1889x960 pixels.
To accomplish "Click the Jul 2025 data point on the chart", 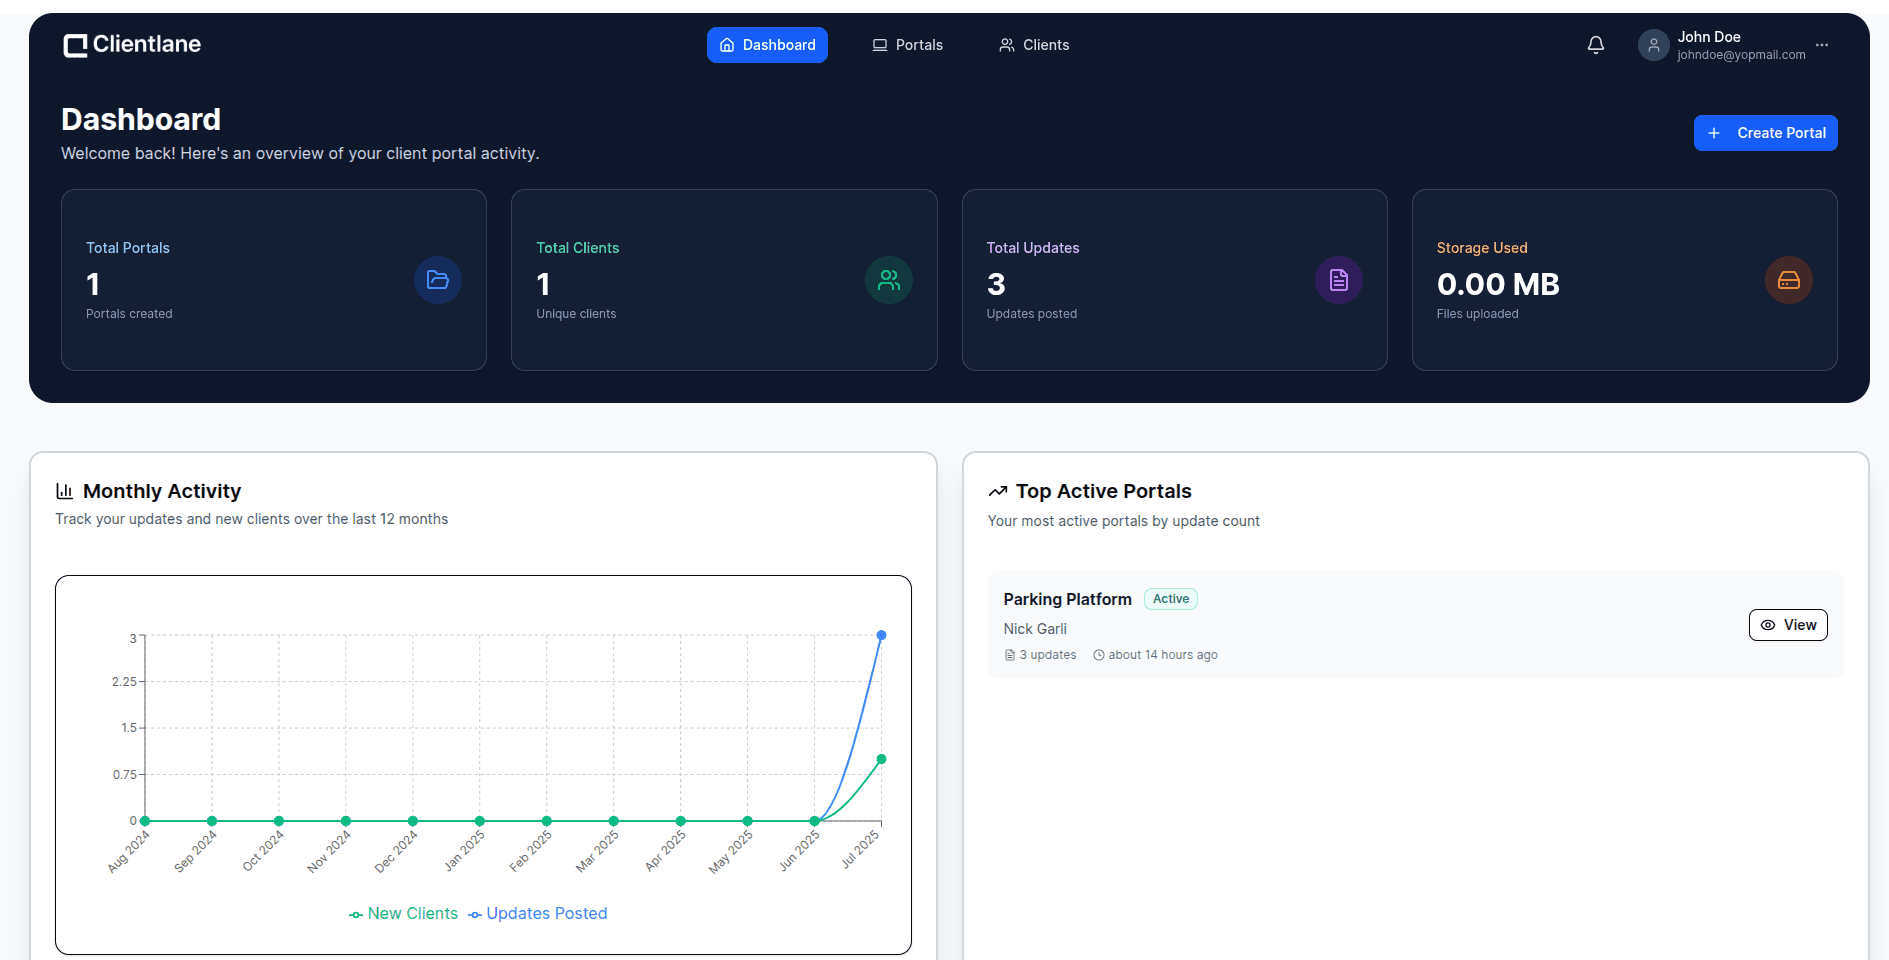I will pyautogui.click(x=881, y=634).
